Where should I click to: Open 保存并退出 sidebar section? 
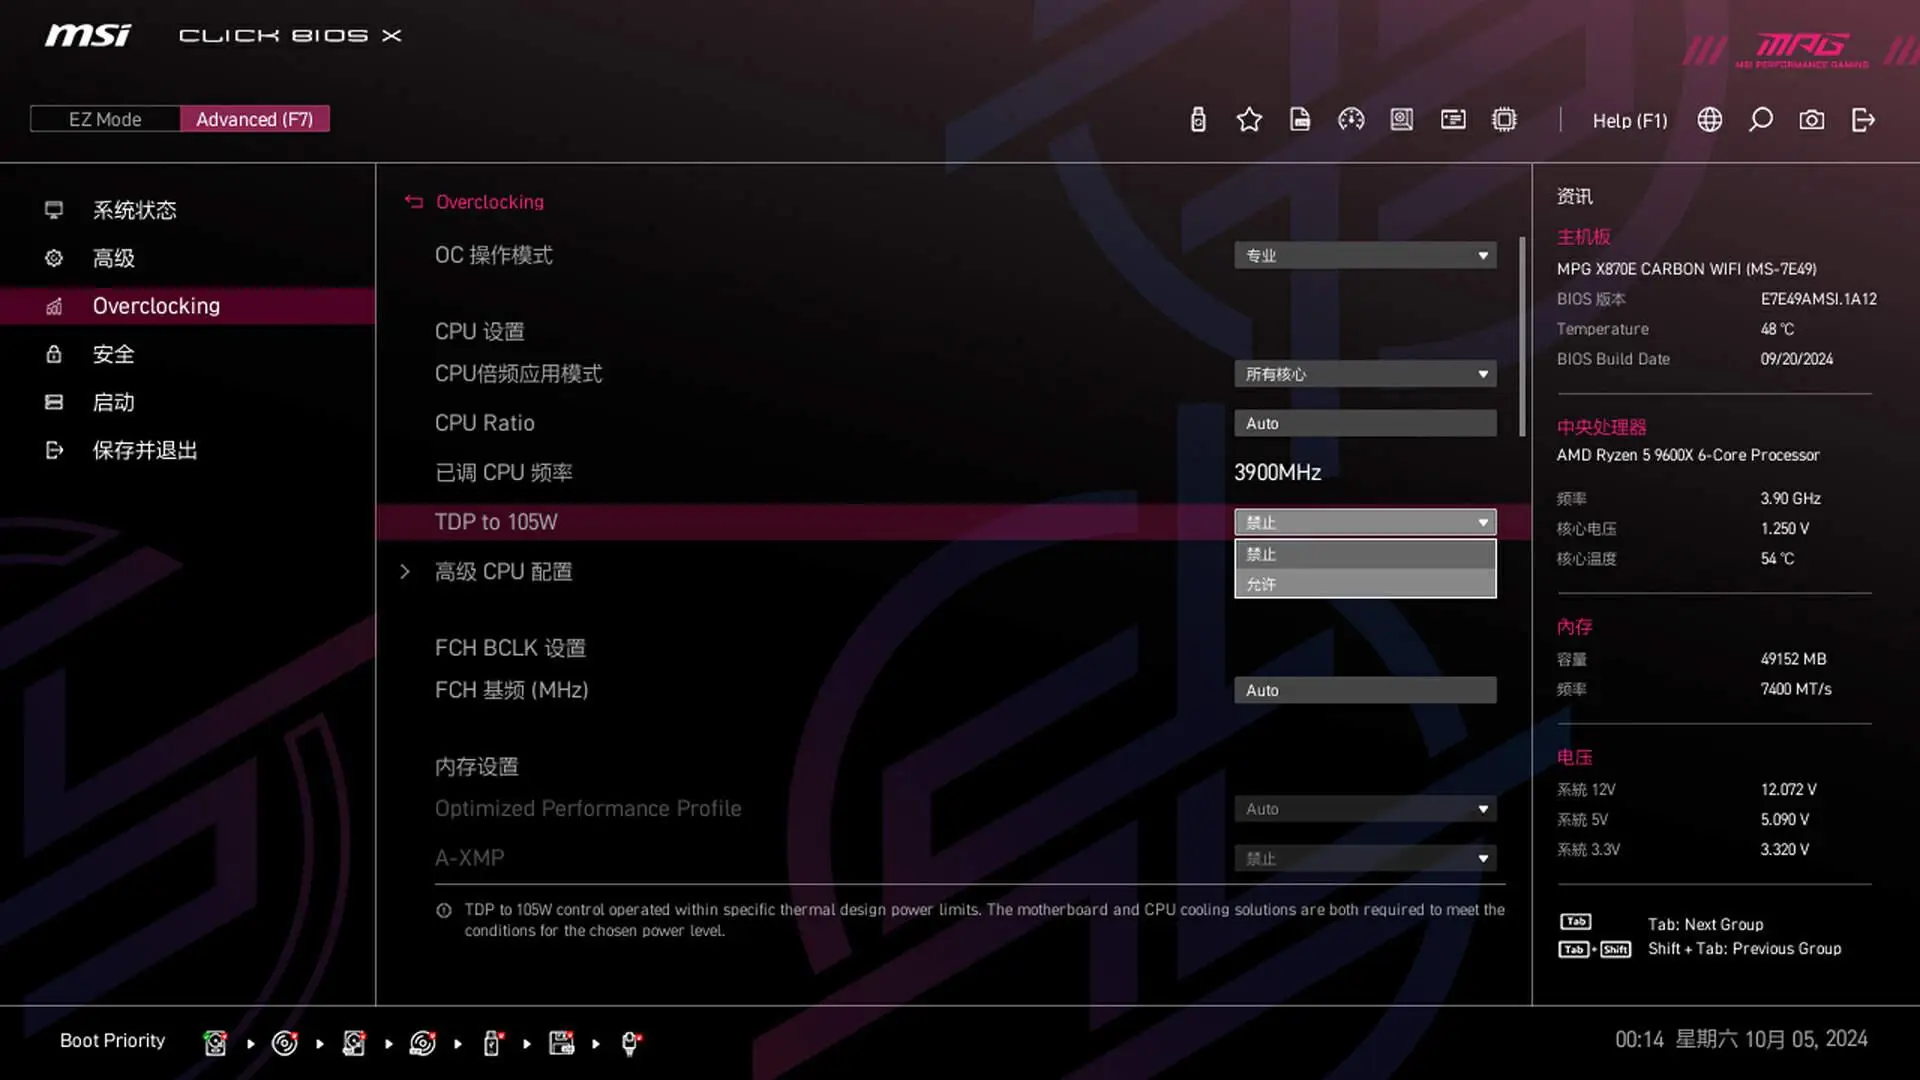[x=188, y=450]
